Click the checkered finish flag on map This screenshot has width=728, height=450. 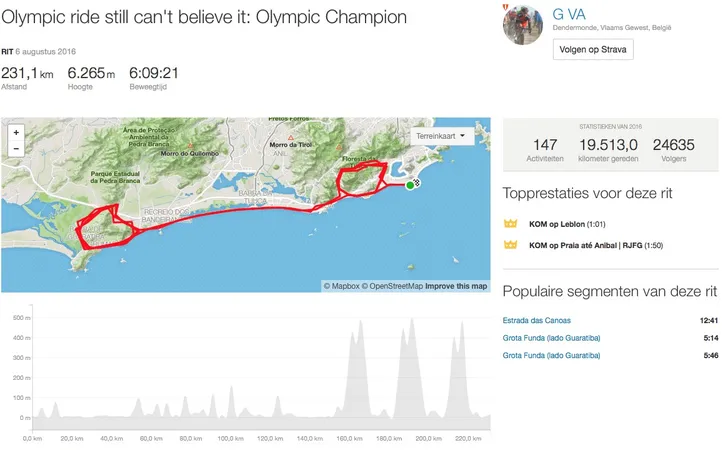point(417,182)
